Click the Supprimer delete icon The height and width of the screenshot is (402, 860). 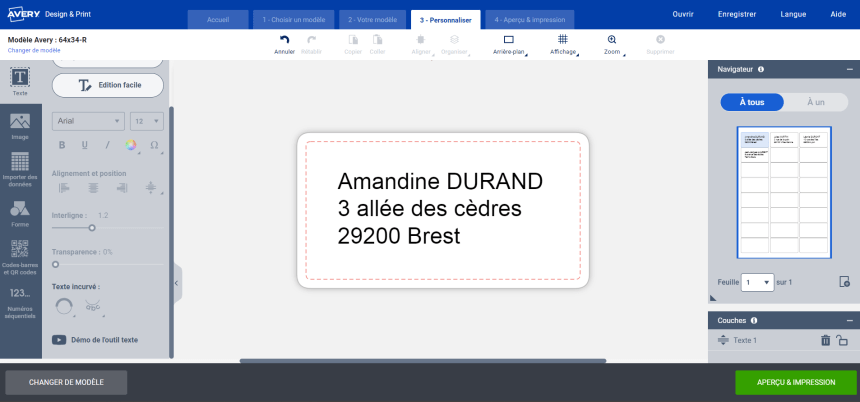[660, 39]
